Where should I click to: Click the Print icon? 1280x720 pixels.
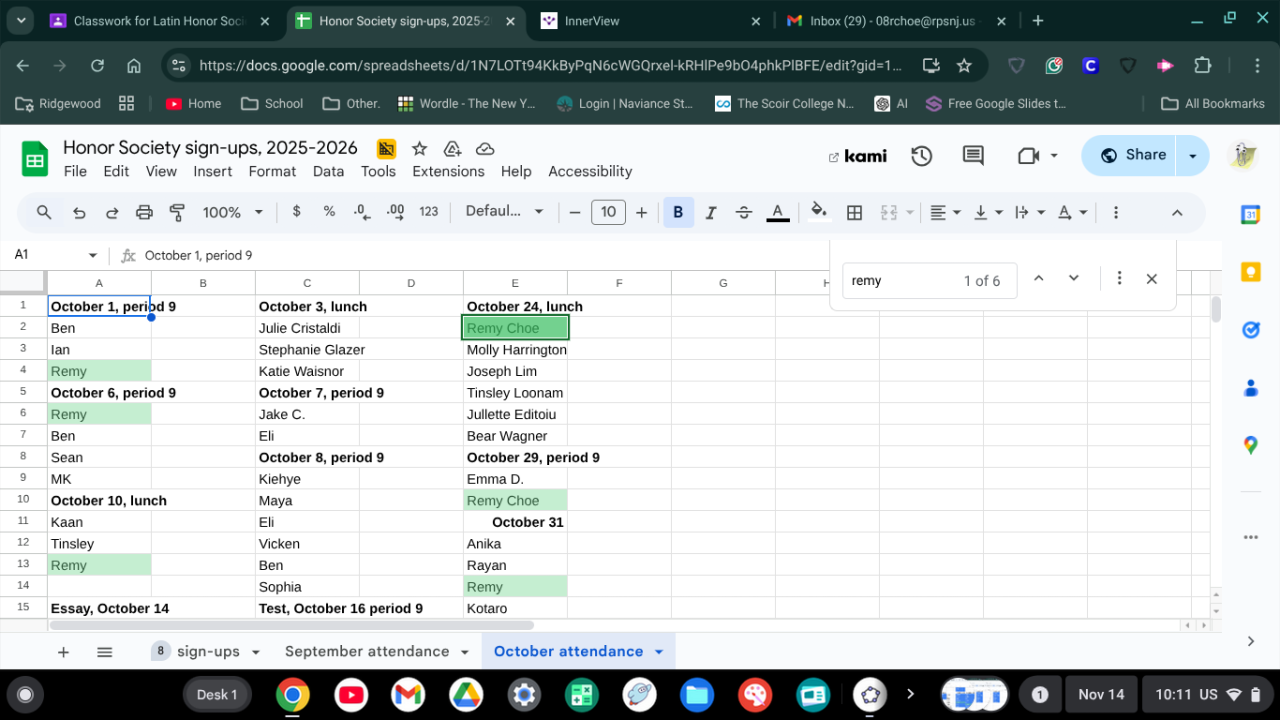144,212
